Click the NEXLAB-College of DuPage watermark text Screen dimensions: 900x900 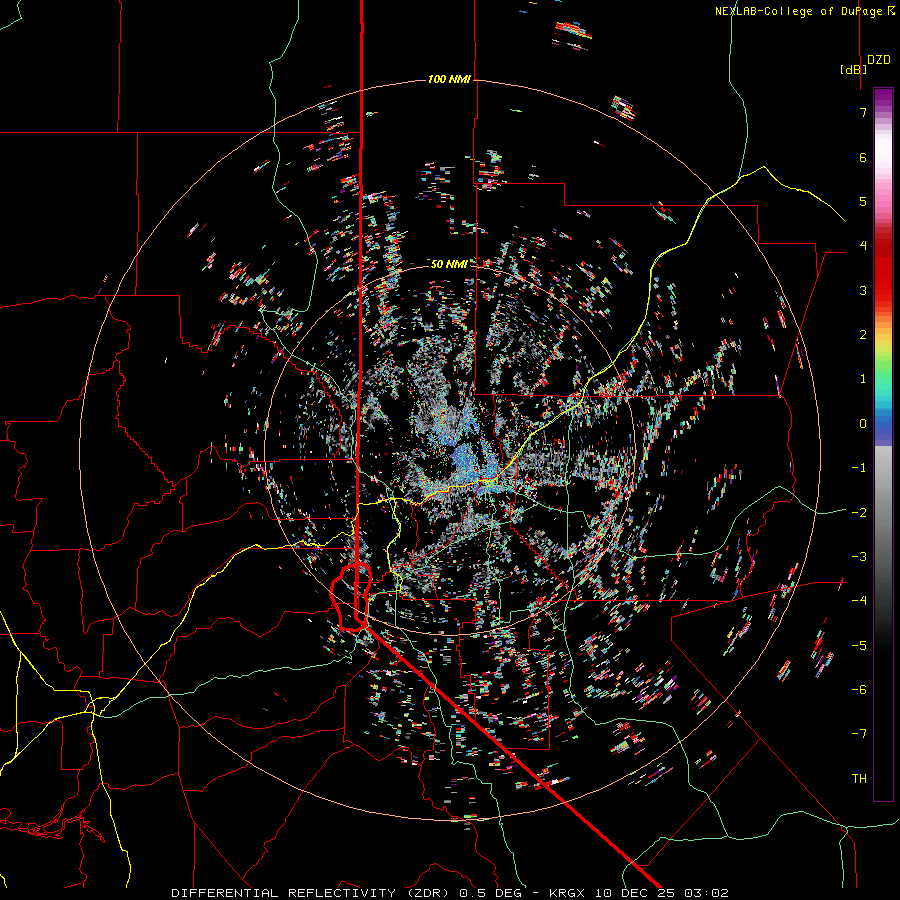(805, 11)
